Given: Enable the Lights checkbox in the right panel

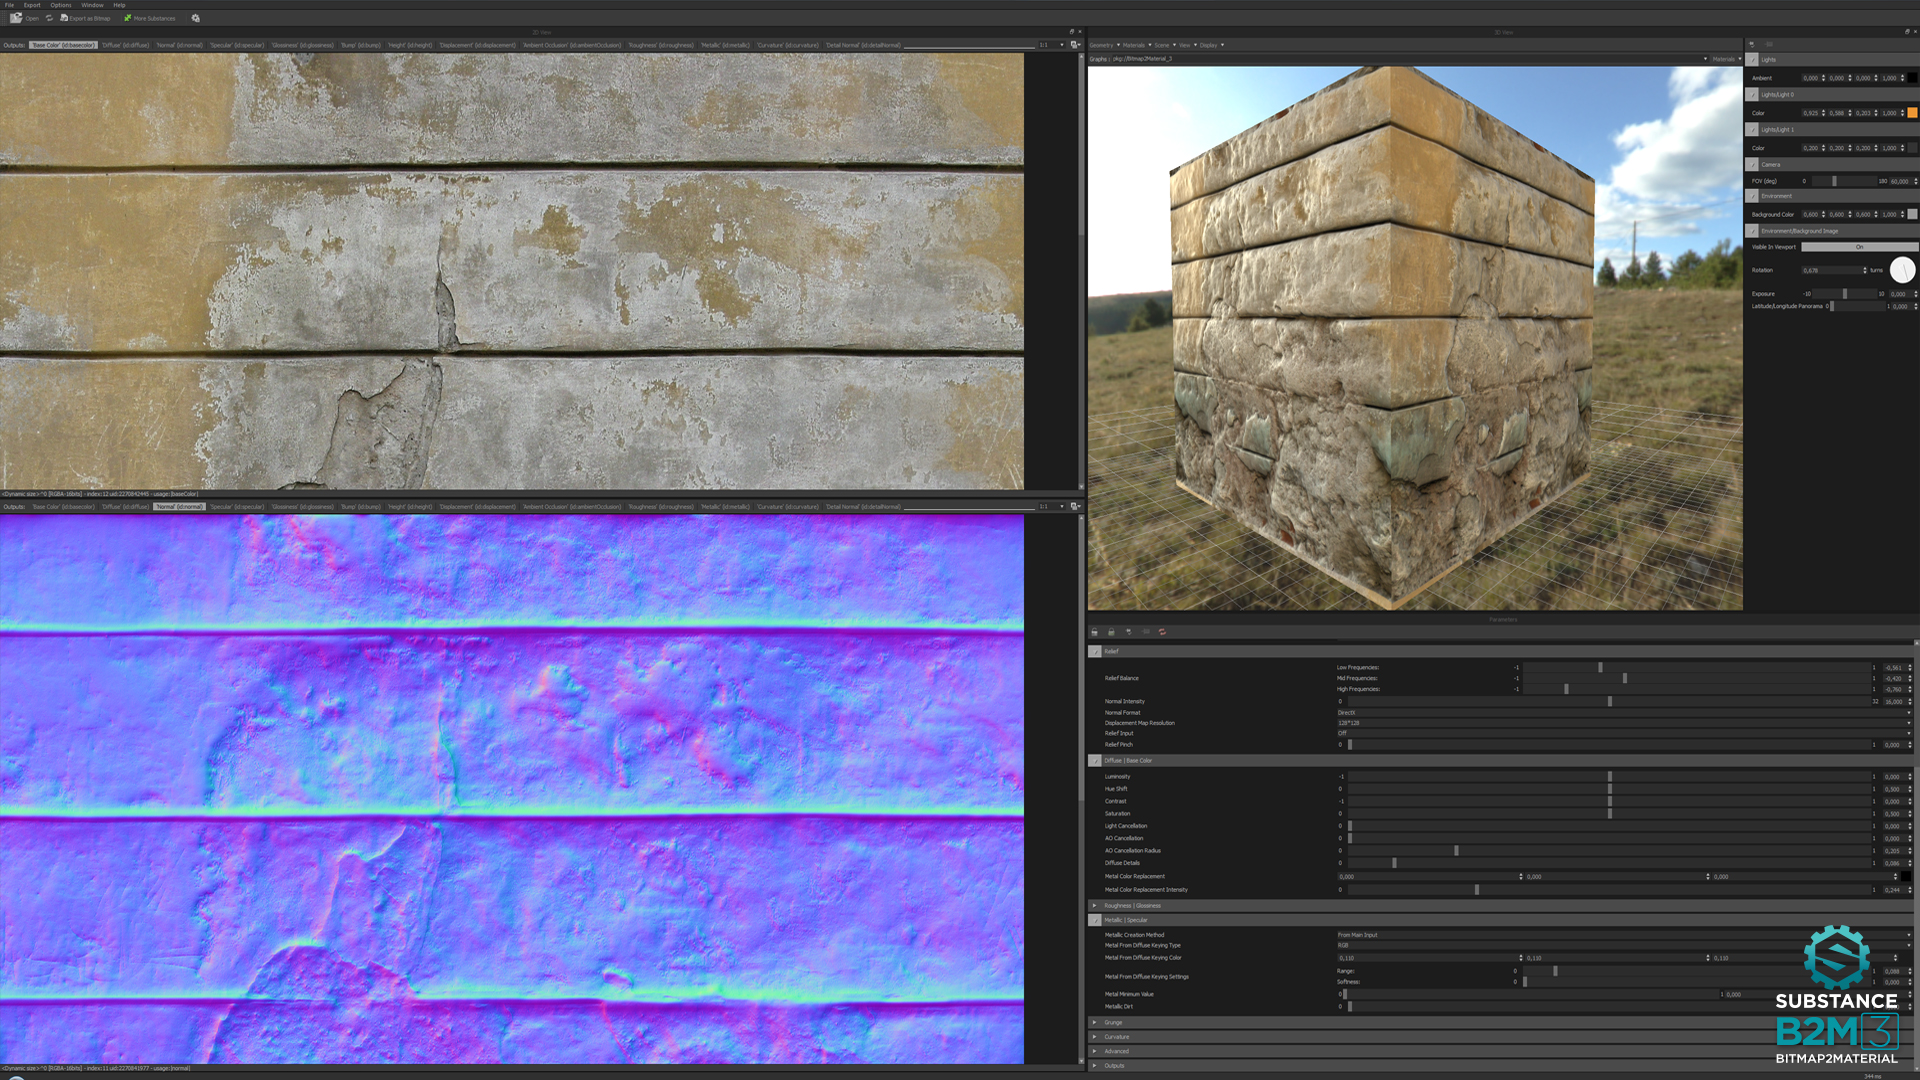Looking at the screenshot, I should (x=1752, y=60).
